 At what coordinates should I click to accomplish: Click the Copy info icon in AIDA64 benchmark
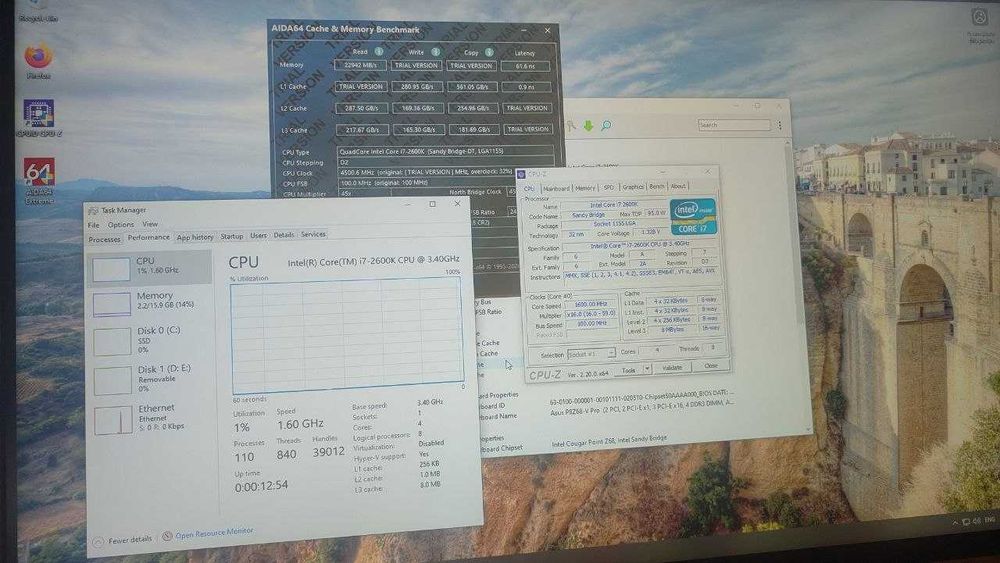coord(489,52)
